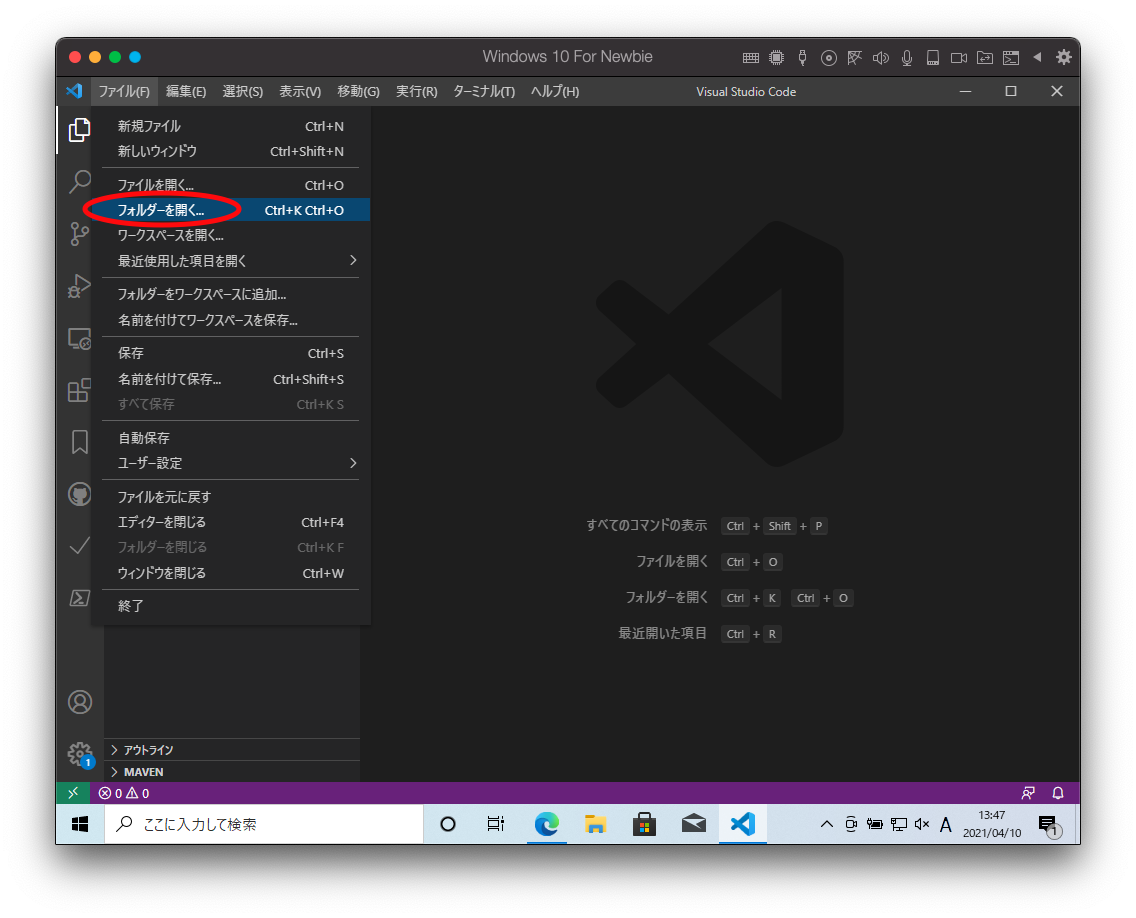1136x918 pixels.
Task: Choose ファイルを元に戻す menu item
Action: [x=230, y=497]
